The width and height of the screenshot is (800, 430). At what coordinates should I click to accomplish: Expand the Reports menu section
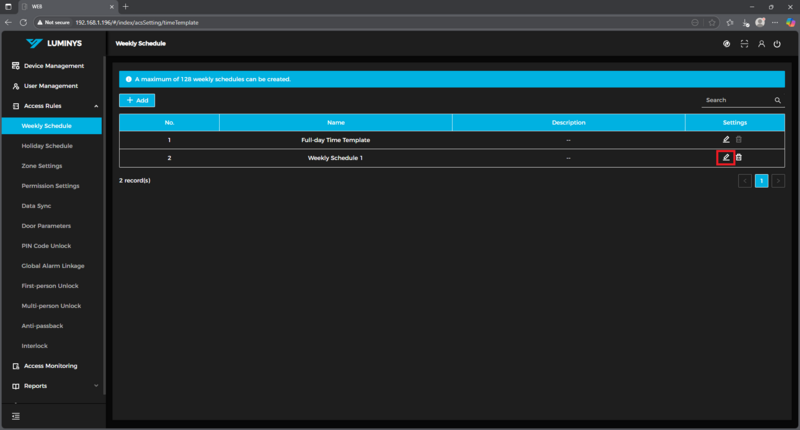tap(96, 386)
